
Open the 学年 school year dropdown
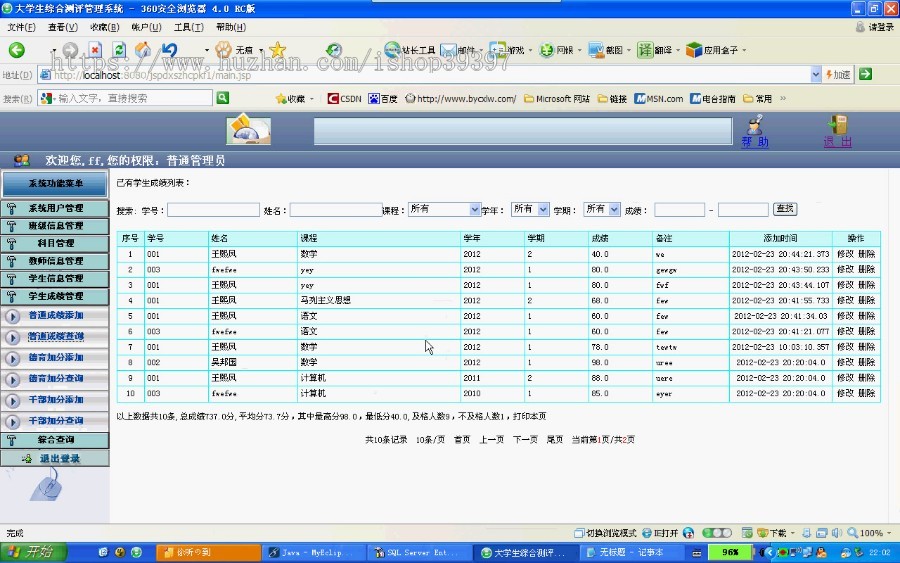click(530, 209)
